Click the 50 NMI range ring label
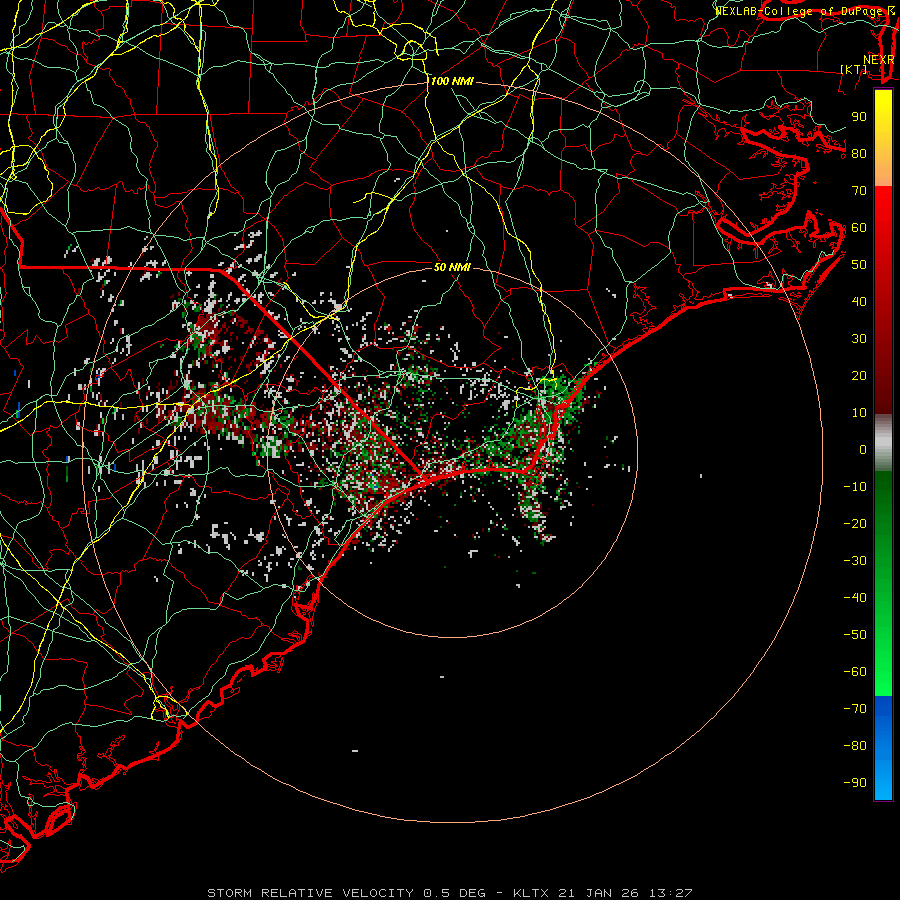900x900 pixels. (x=452, y=267)
